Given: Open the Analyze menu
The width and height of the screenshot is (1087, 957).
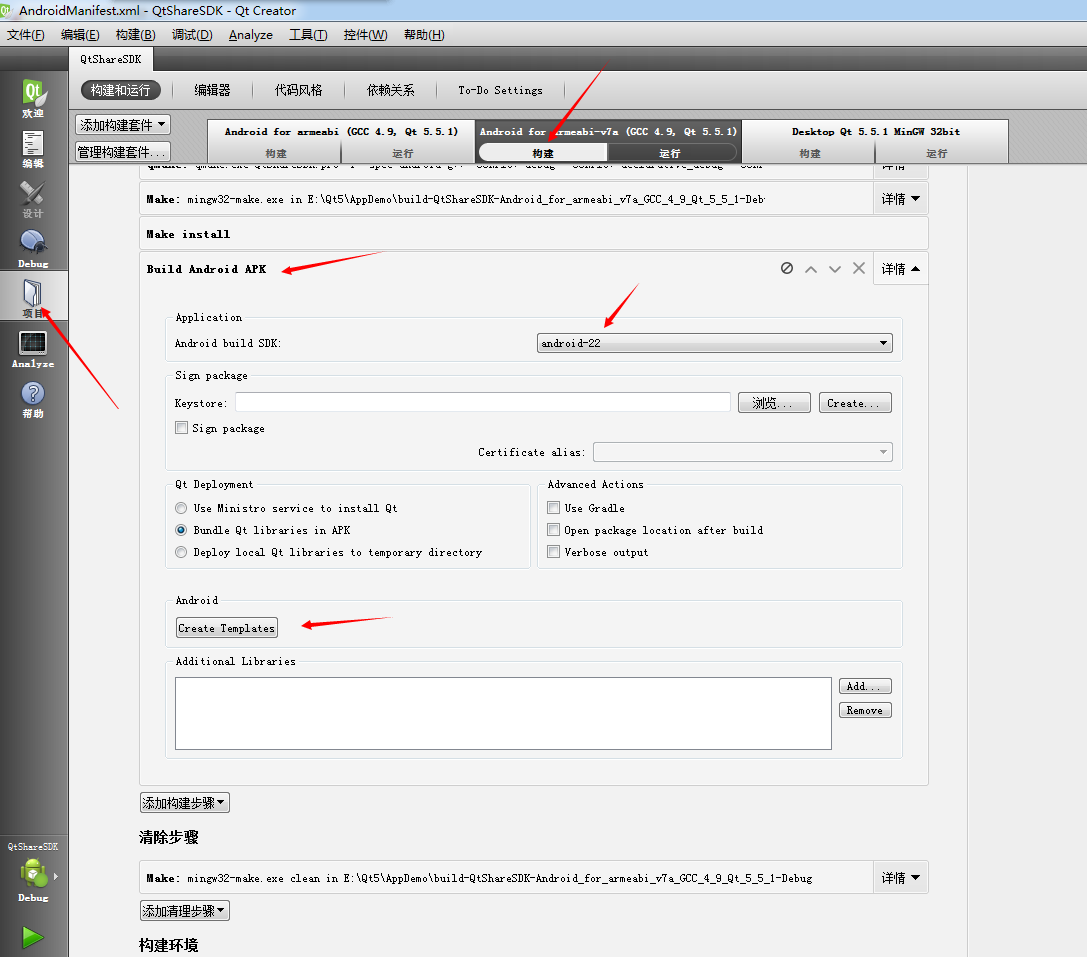Looking at the screenshot, I should tap(250, 35).
